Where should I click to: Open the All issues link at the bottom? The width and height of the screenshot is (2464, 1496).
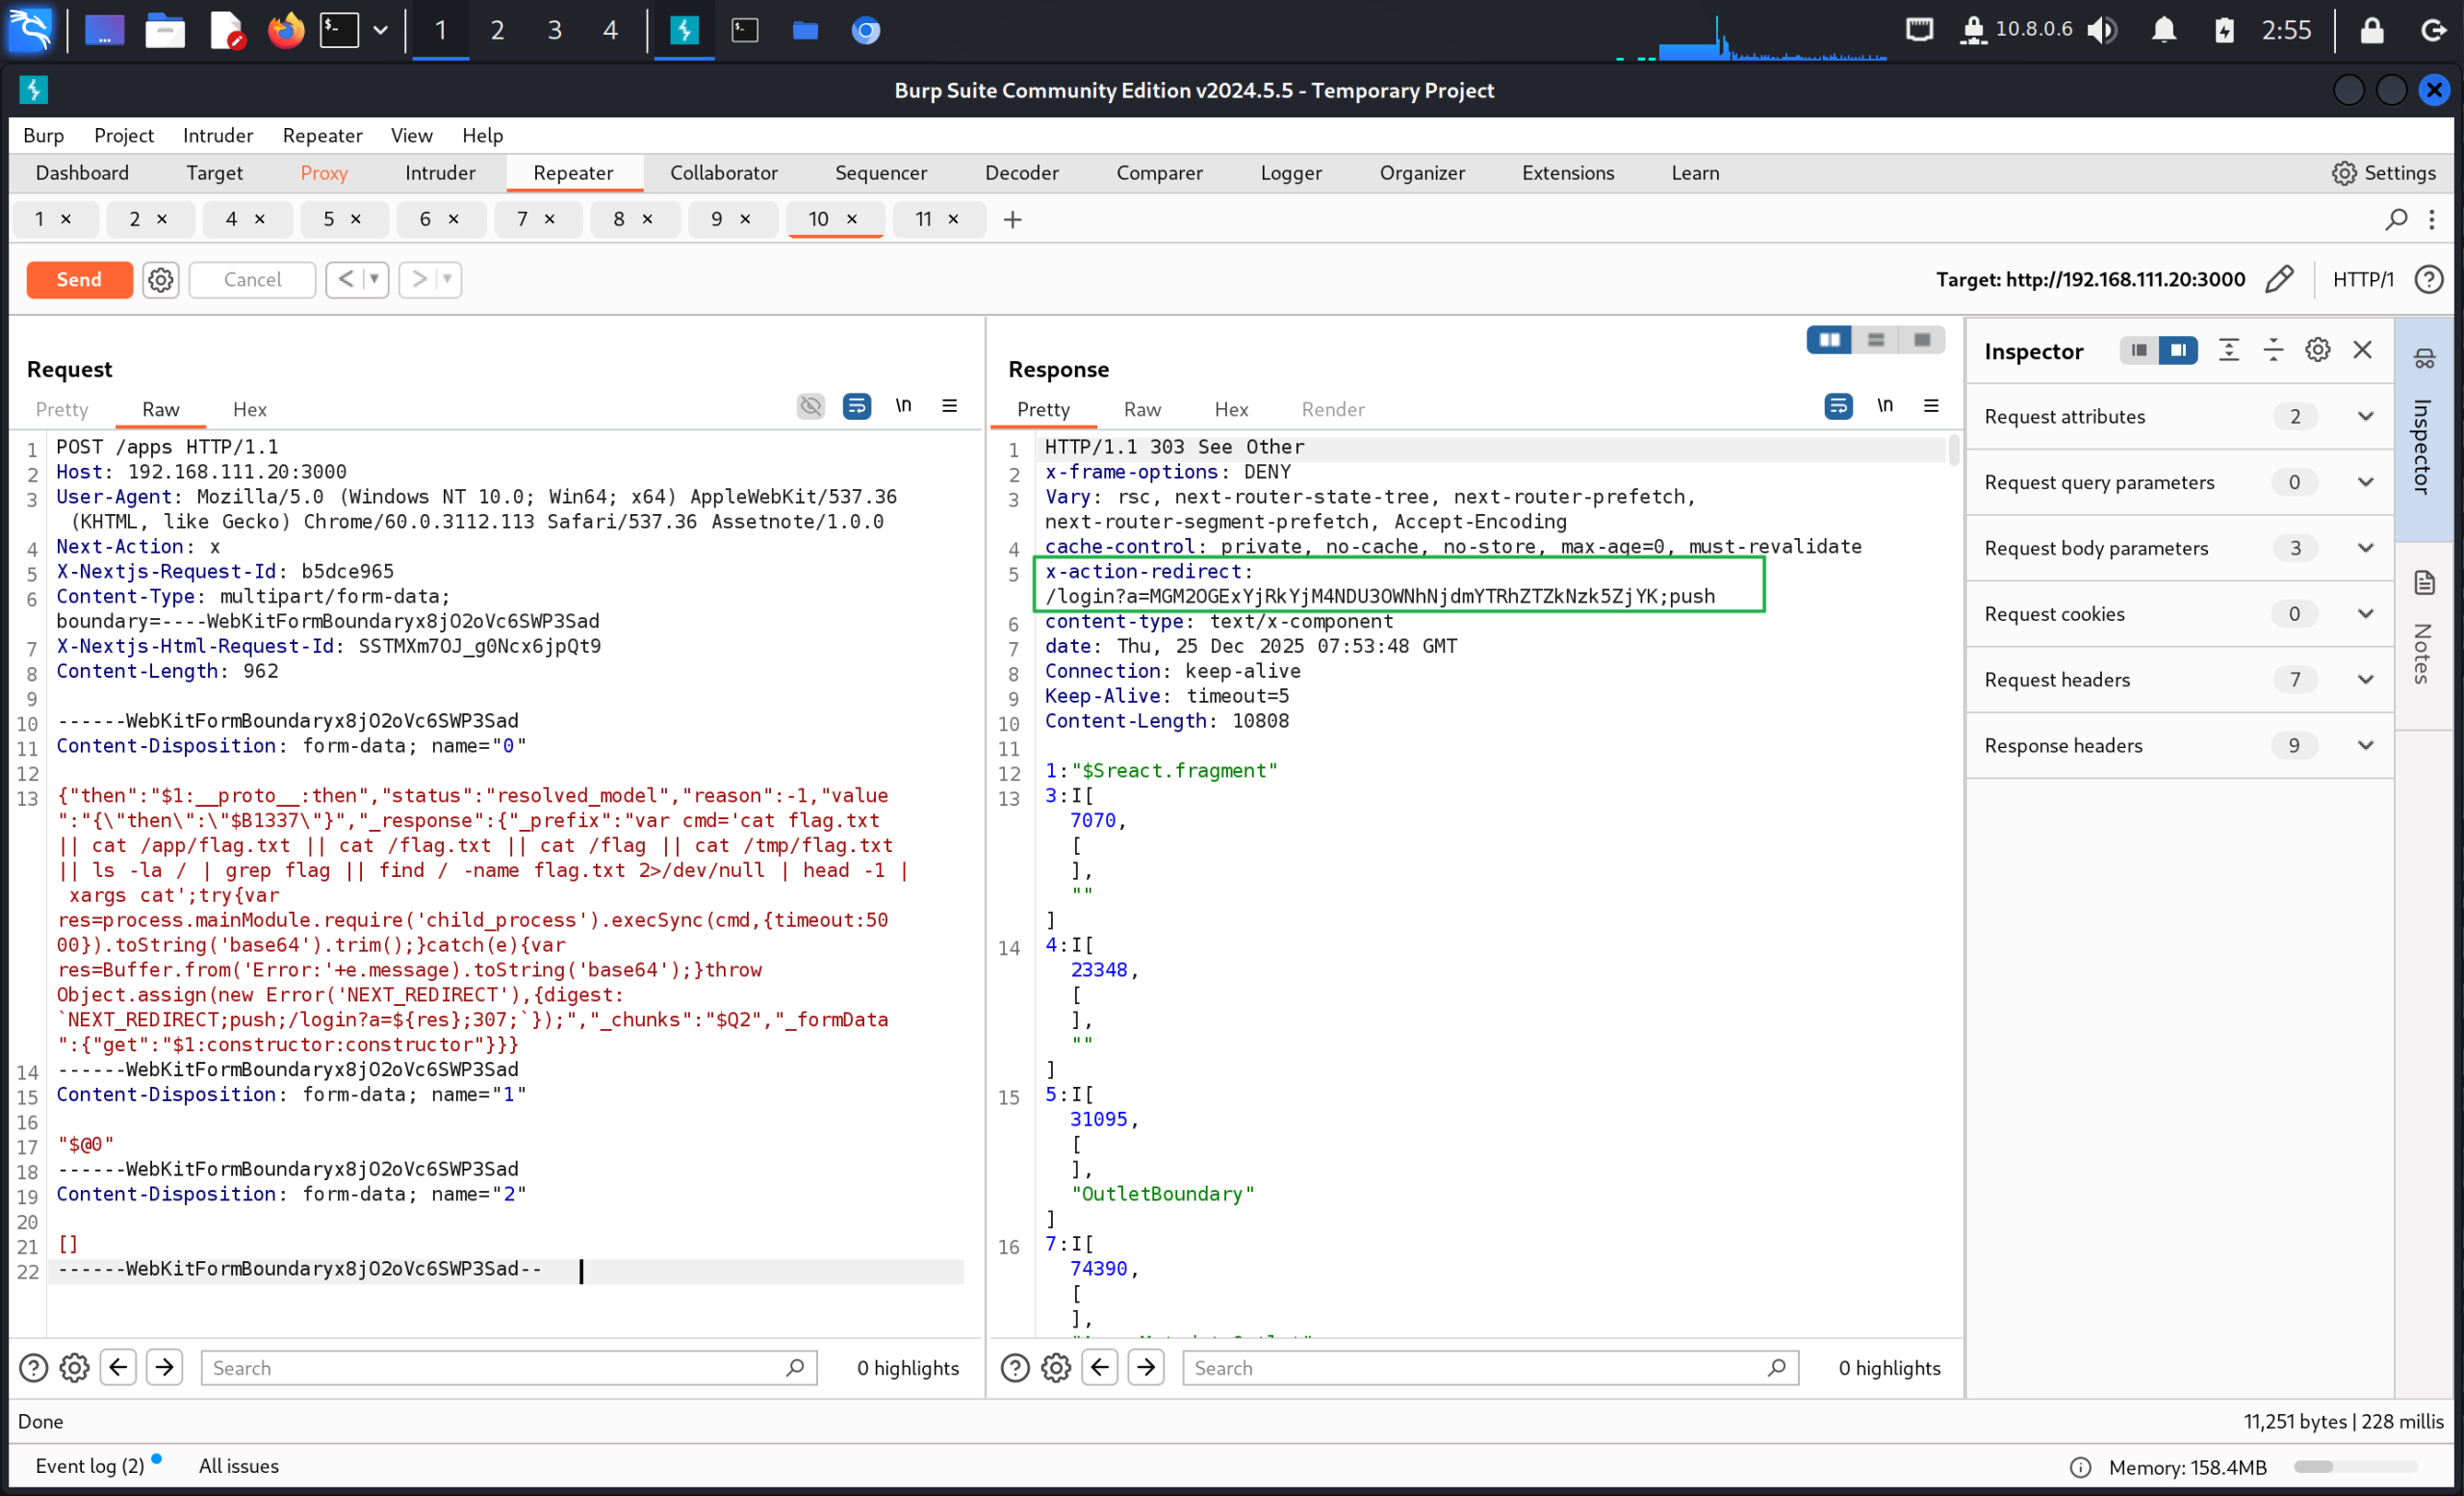[x=238, y=1465]
